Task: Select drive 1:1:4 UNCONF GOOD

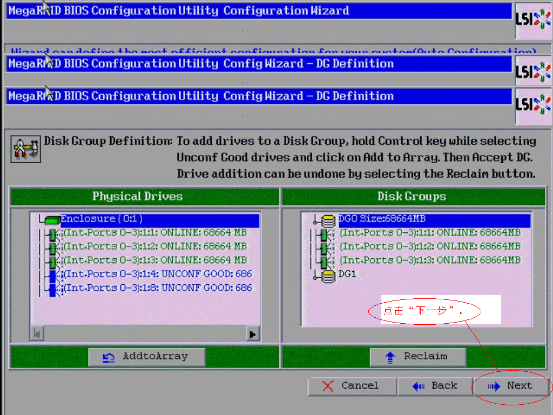Action: (158, 274)
